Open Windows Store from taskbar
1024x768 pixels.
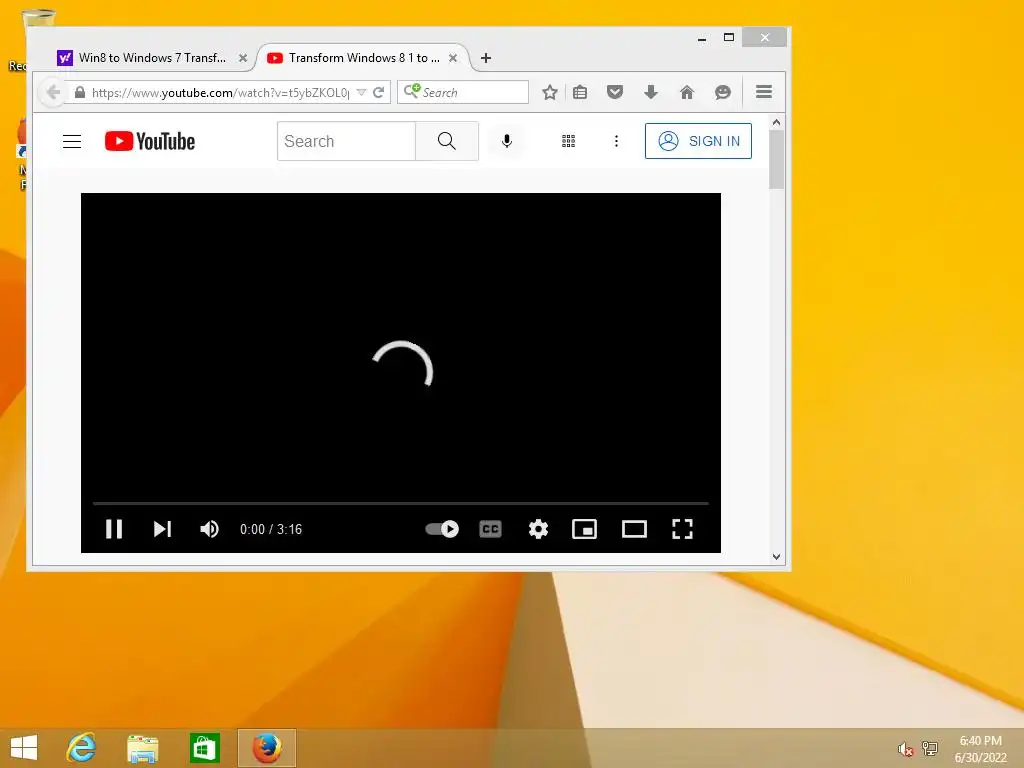pos(204,748)
